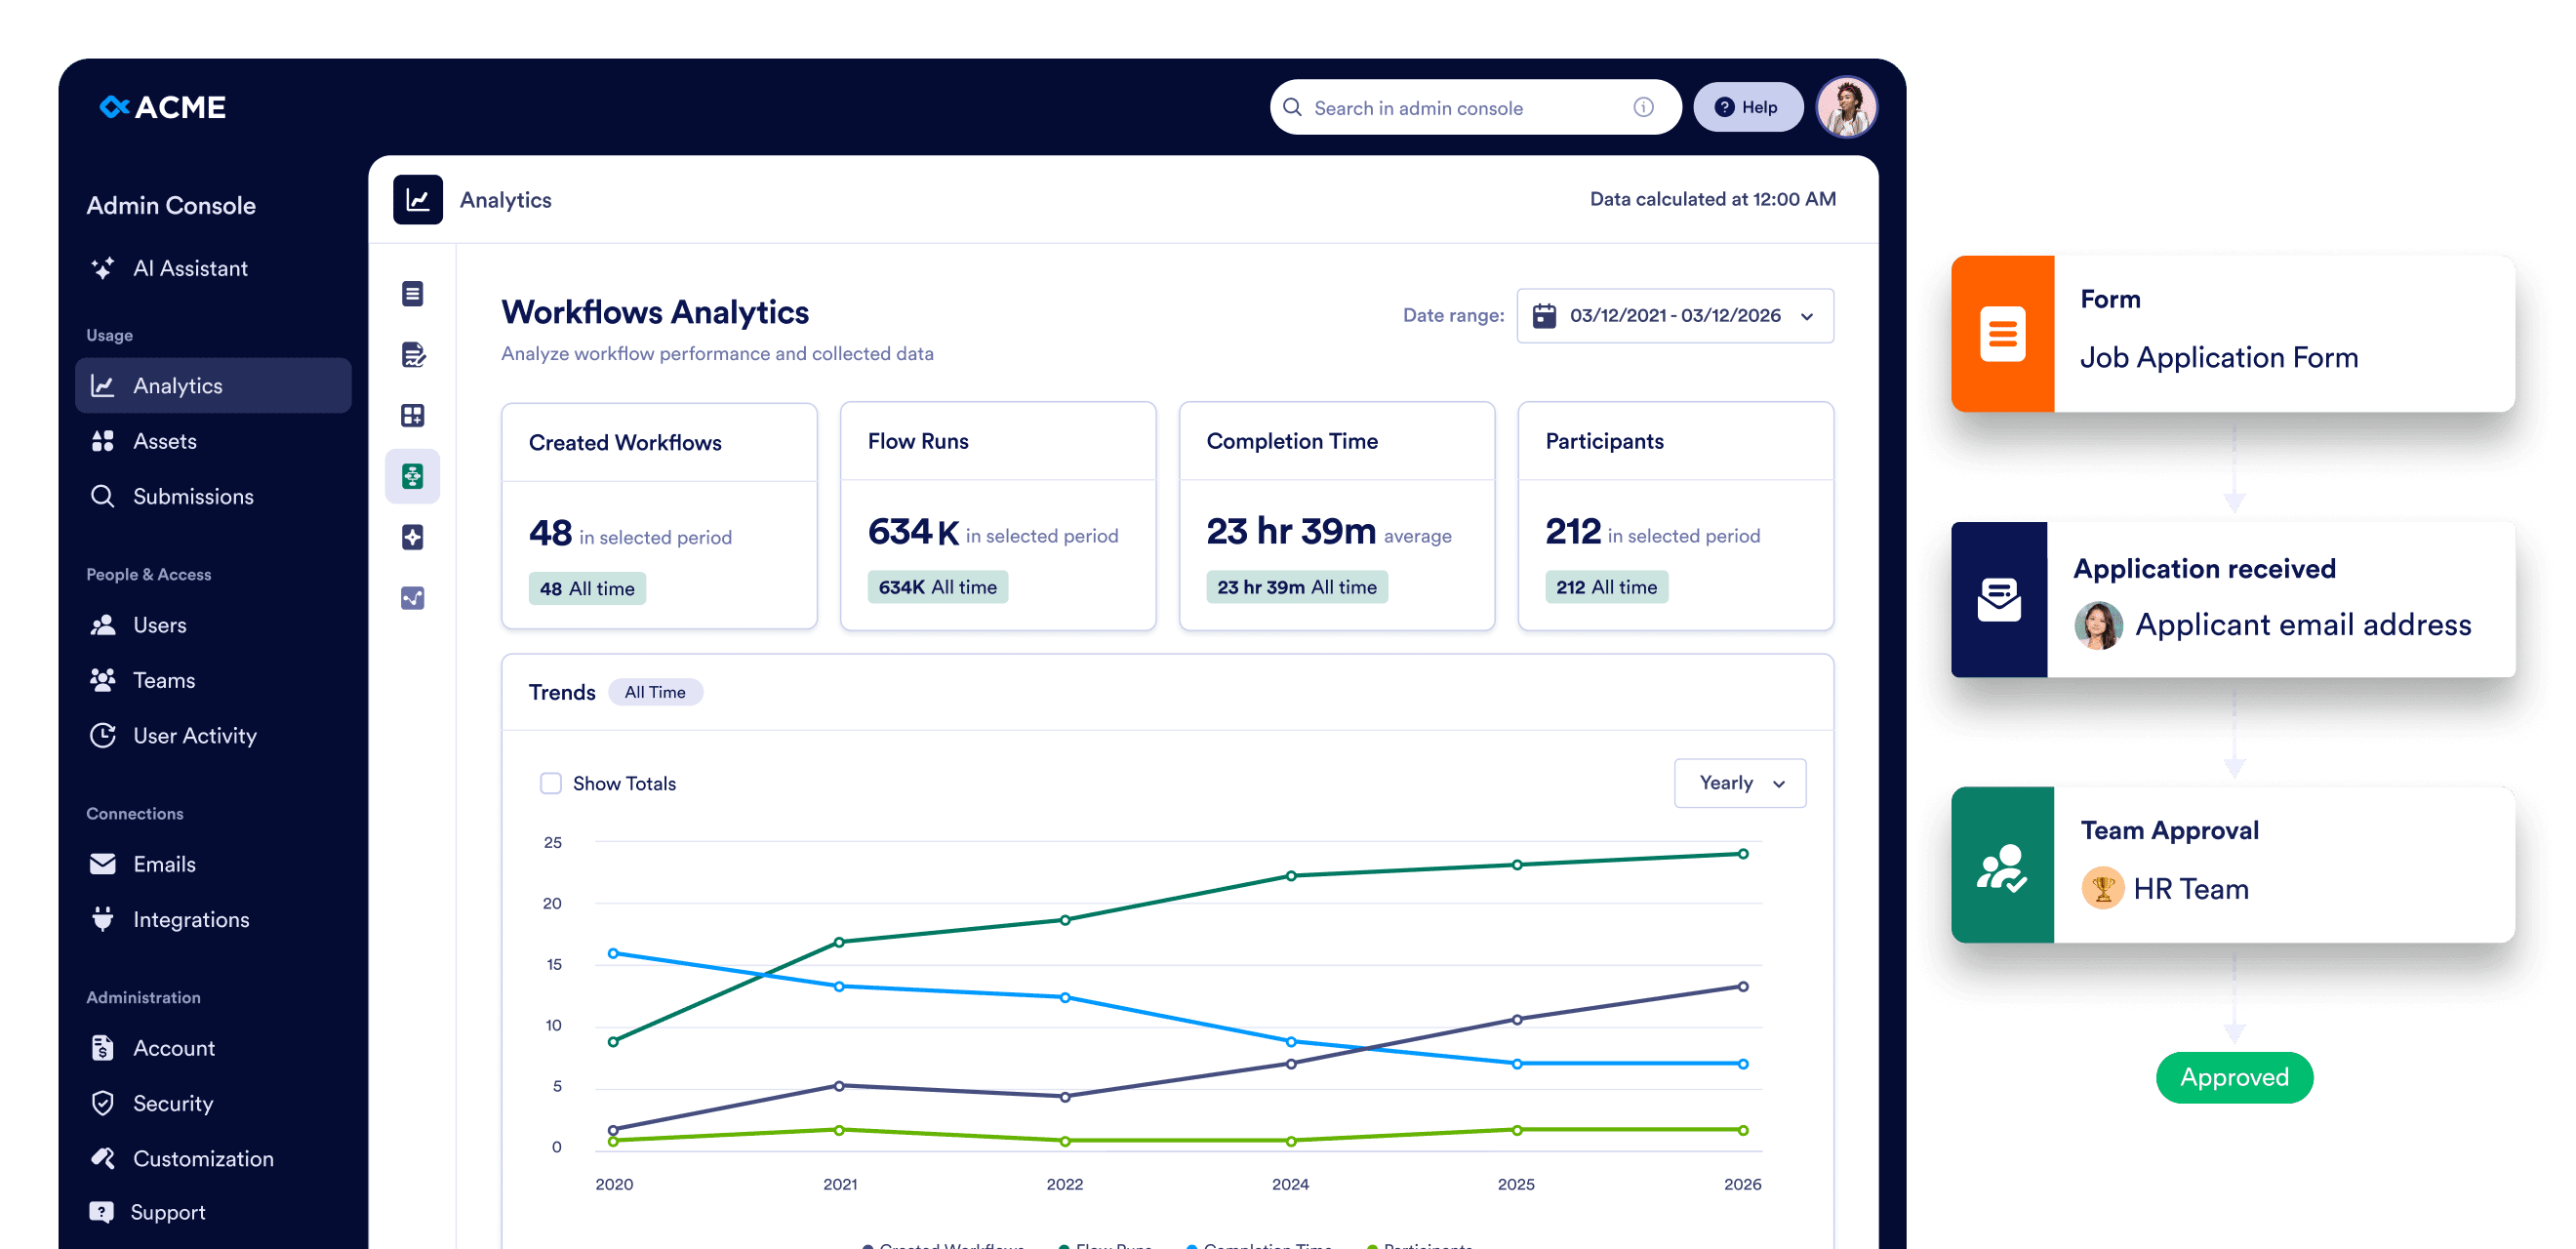2576x1249 pixels.
Task: Open the AI Agents analytics icon
Action: tap(412, 537)
